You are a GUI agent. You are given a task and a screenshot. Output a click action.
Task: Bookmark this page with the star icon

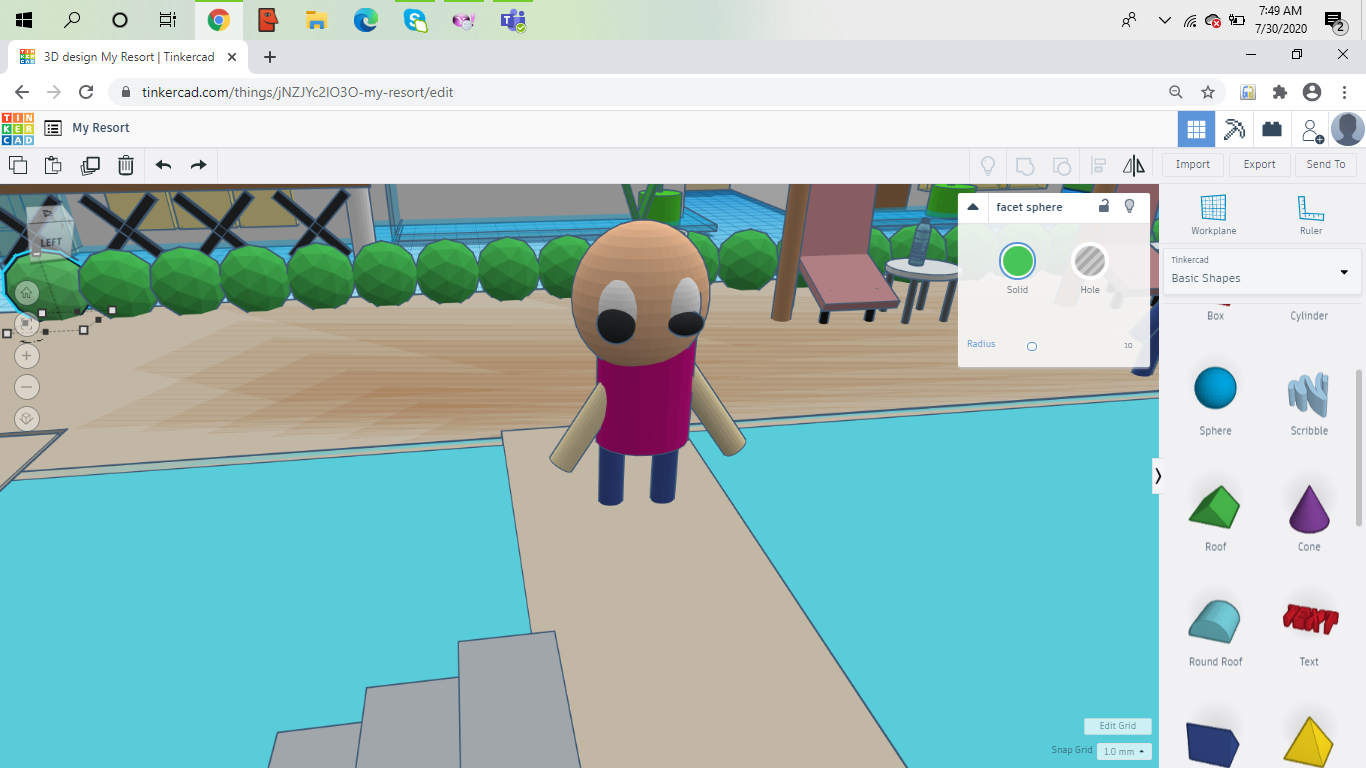click(x=1208, y=92)
